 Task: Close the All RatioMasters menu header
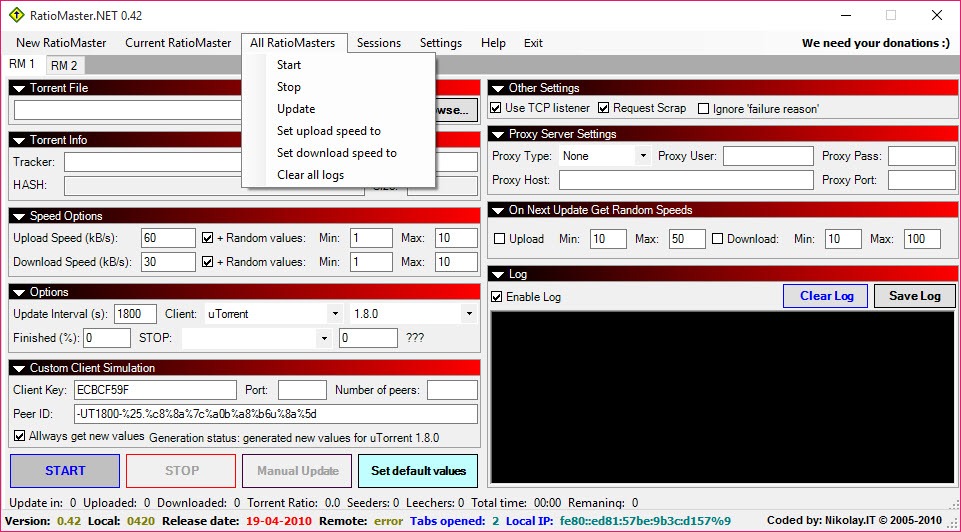pyautogui.click(x=293, y=43)
